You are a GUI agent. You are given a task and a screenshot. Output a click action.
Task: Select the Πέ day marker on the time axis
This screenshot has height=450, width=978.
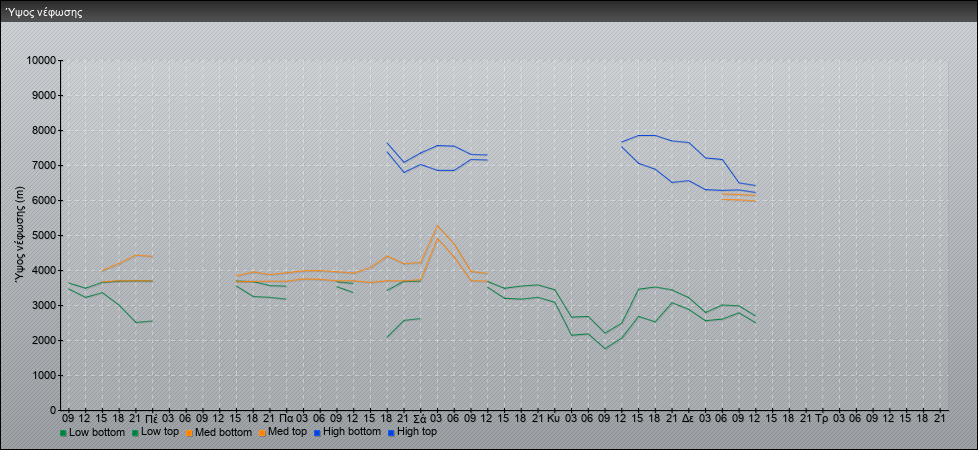(x=152, y=418)
